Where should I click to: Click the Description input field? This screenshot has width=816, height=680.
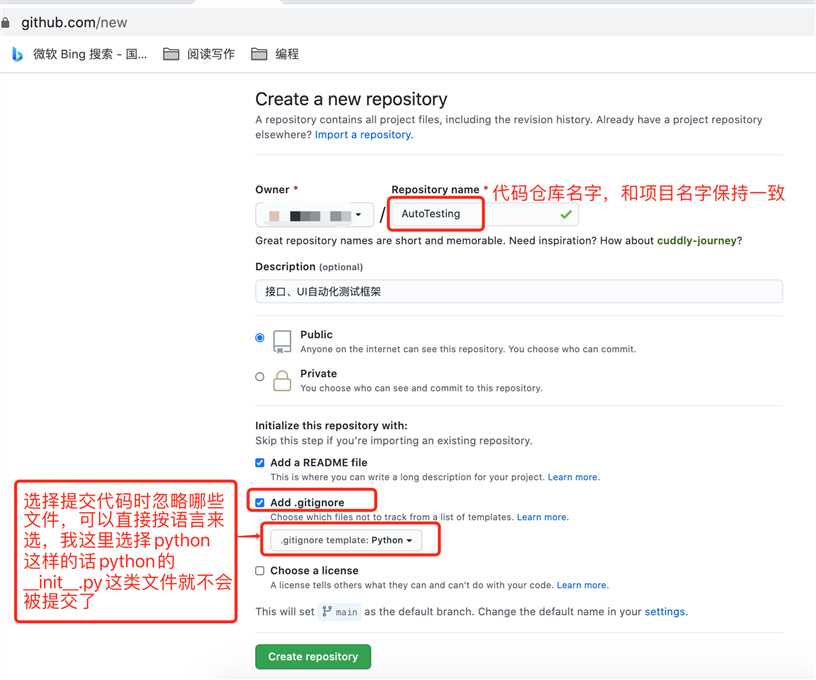[x=519, y=291]
